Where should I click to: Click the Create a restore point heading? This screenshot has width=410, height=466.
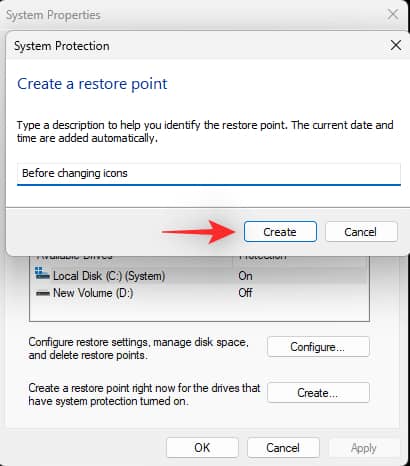point(92,83)
